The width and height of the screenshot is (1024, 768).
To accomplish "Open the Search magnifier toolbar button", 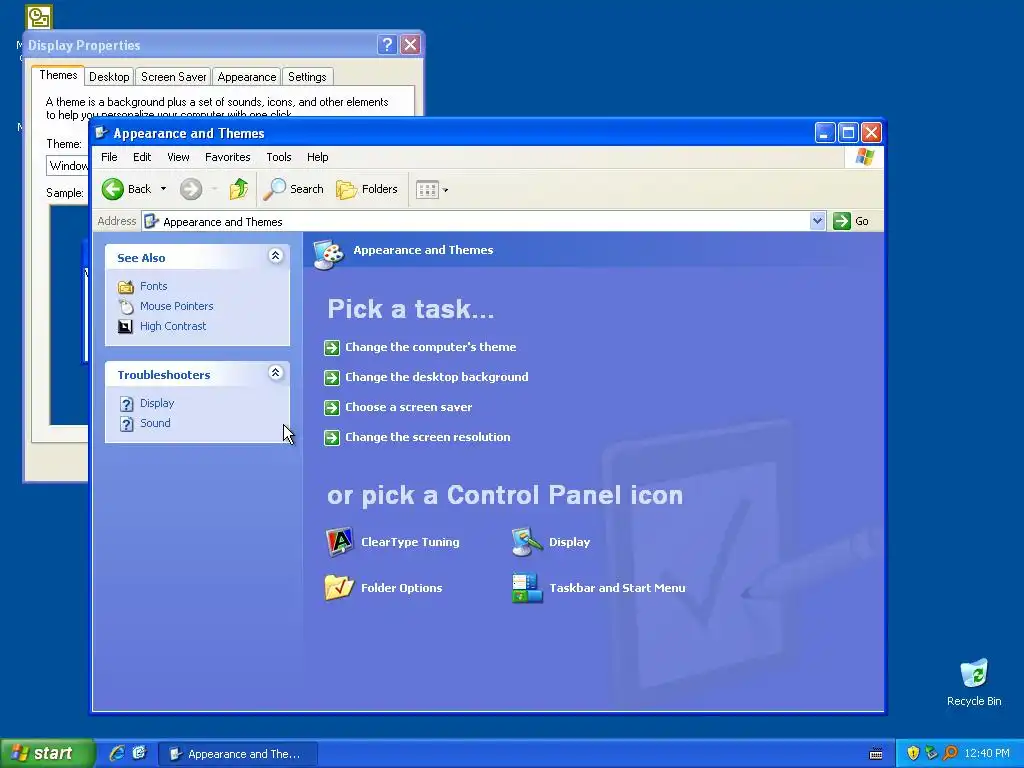I will click(293, 189).
